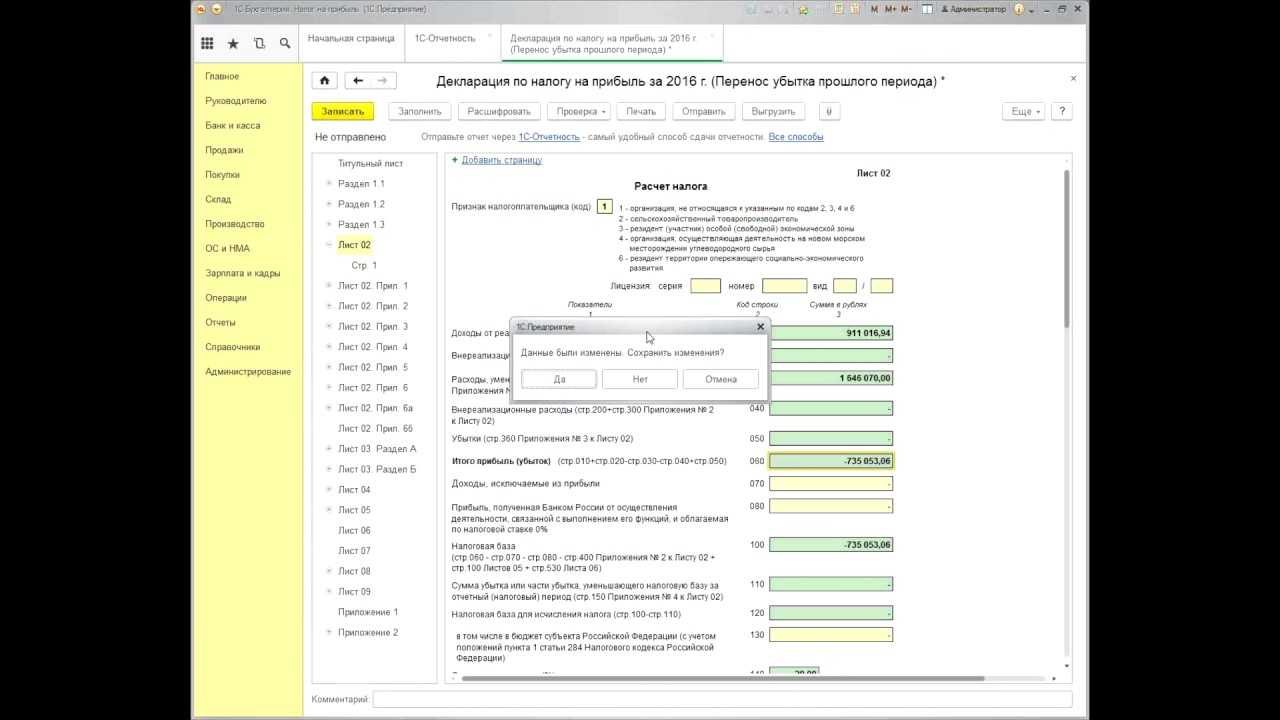Image resolution: width=1280 pixels, height=720 pixels.
Task: Click the horizontal scrollbar below the form
Action: coord(723,678)
